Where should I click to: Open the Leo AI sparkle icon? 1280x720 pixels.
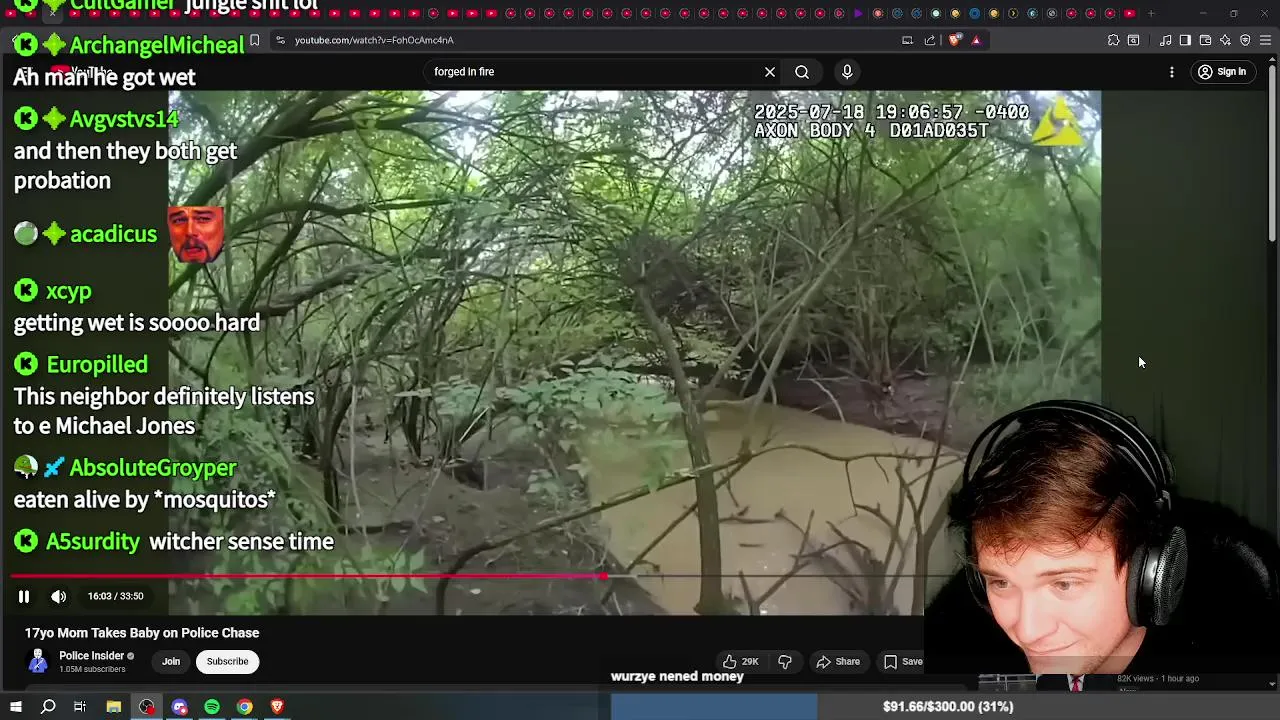coord(1225,40)
